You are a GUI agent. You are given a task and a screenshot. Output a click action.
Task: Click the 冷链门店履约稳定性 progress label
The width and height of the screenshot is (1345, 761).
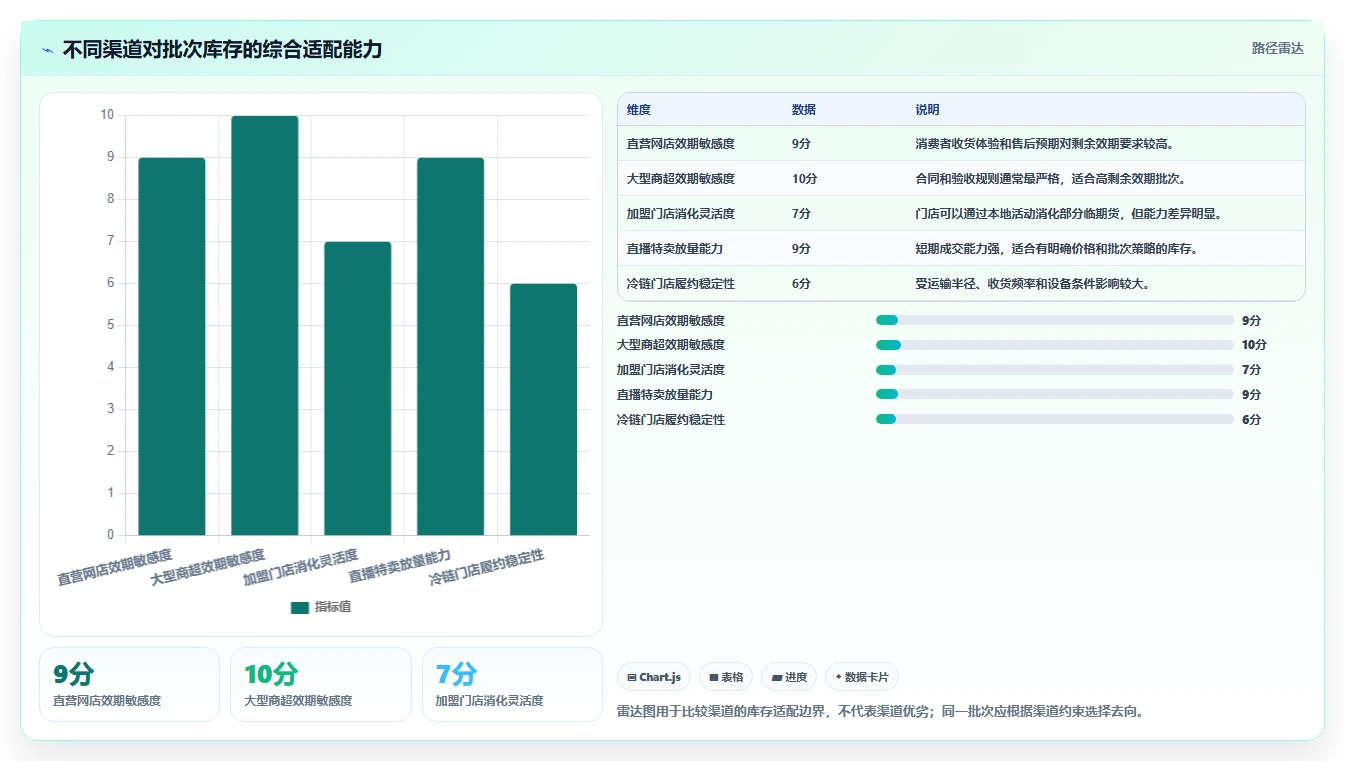pos(671,419)
